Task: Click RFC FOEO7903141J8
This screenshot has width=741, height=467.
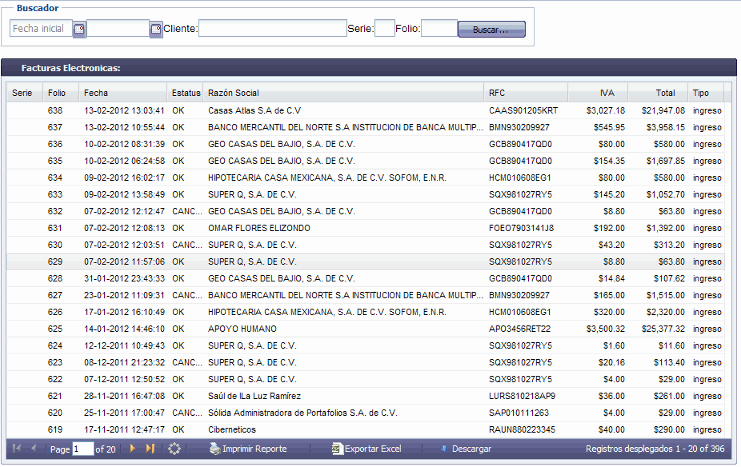Action: point(521,228)
